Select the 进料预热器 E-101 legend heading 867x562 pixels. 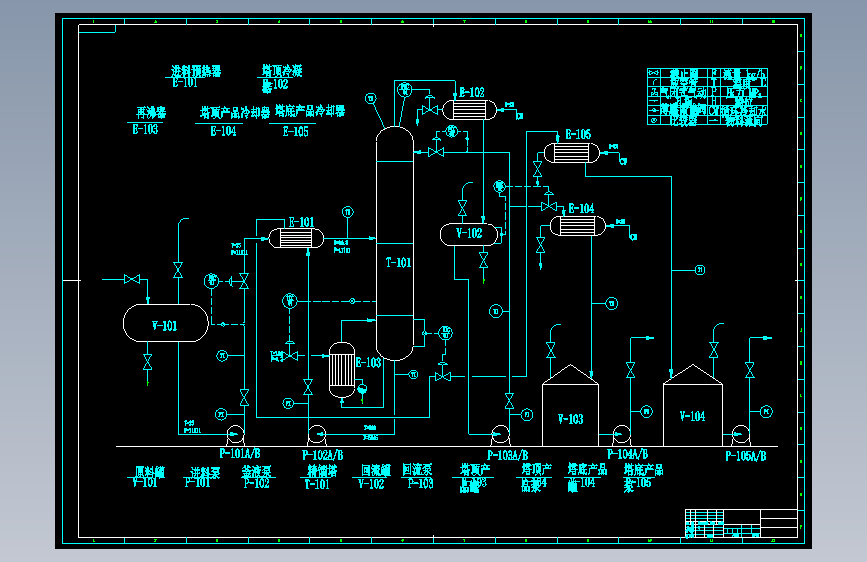[194, 77]
